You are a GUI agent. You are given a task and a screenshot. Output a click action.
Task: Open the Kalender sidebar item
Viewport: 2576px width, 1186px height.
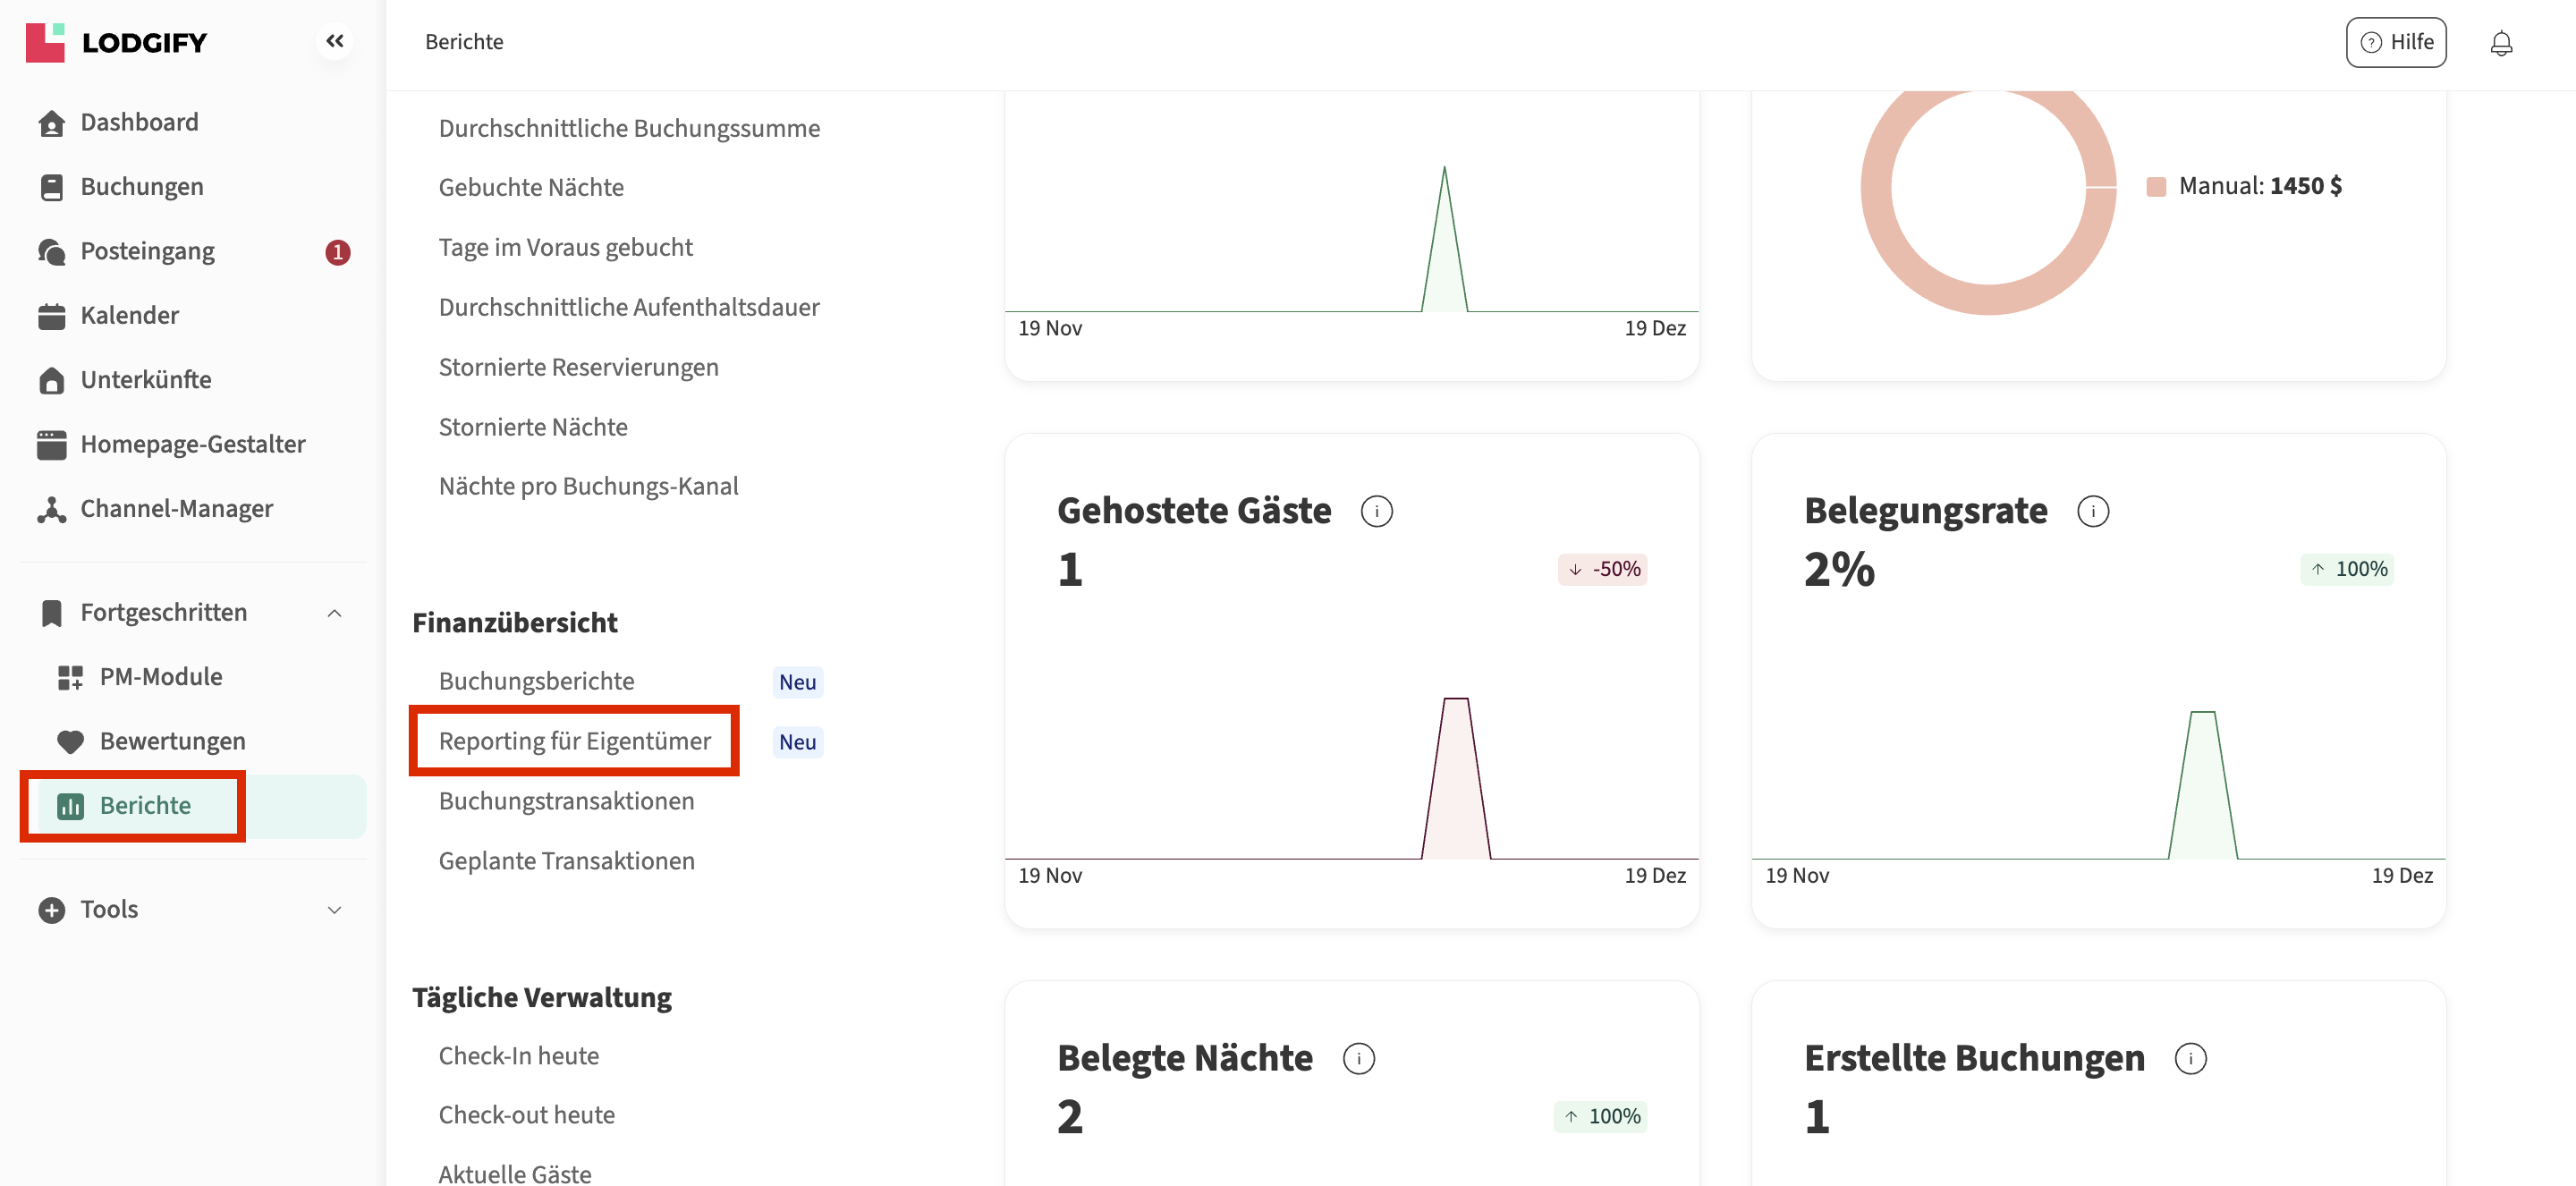point(129,315)
